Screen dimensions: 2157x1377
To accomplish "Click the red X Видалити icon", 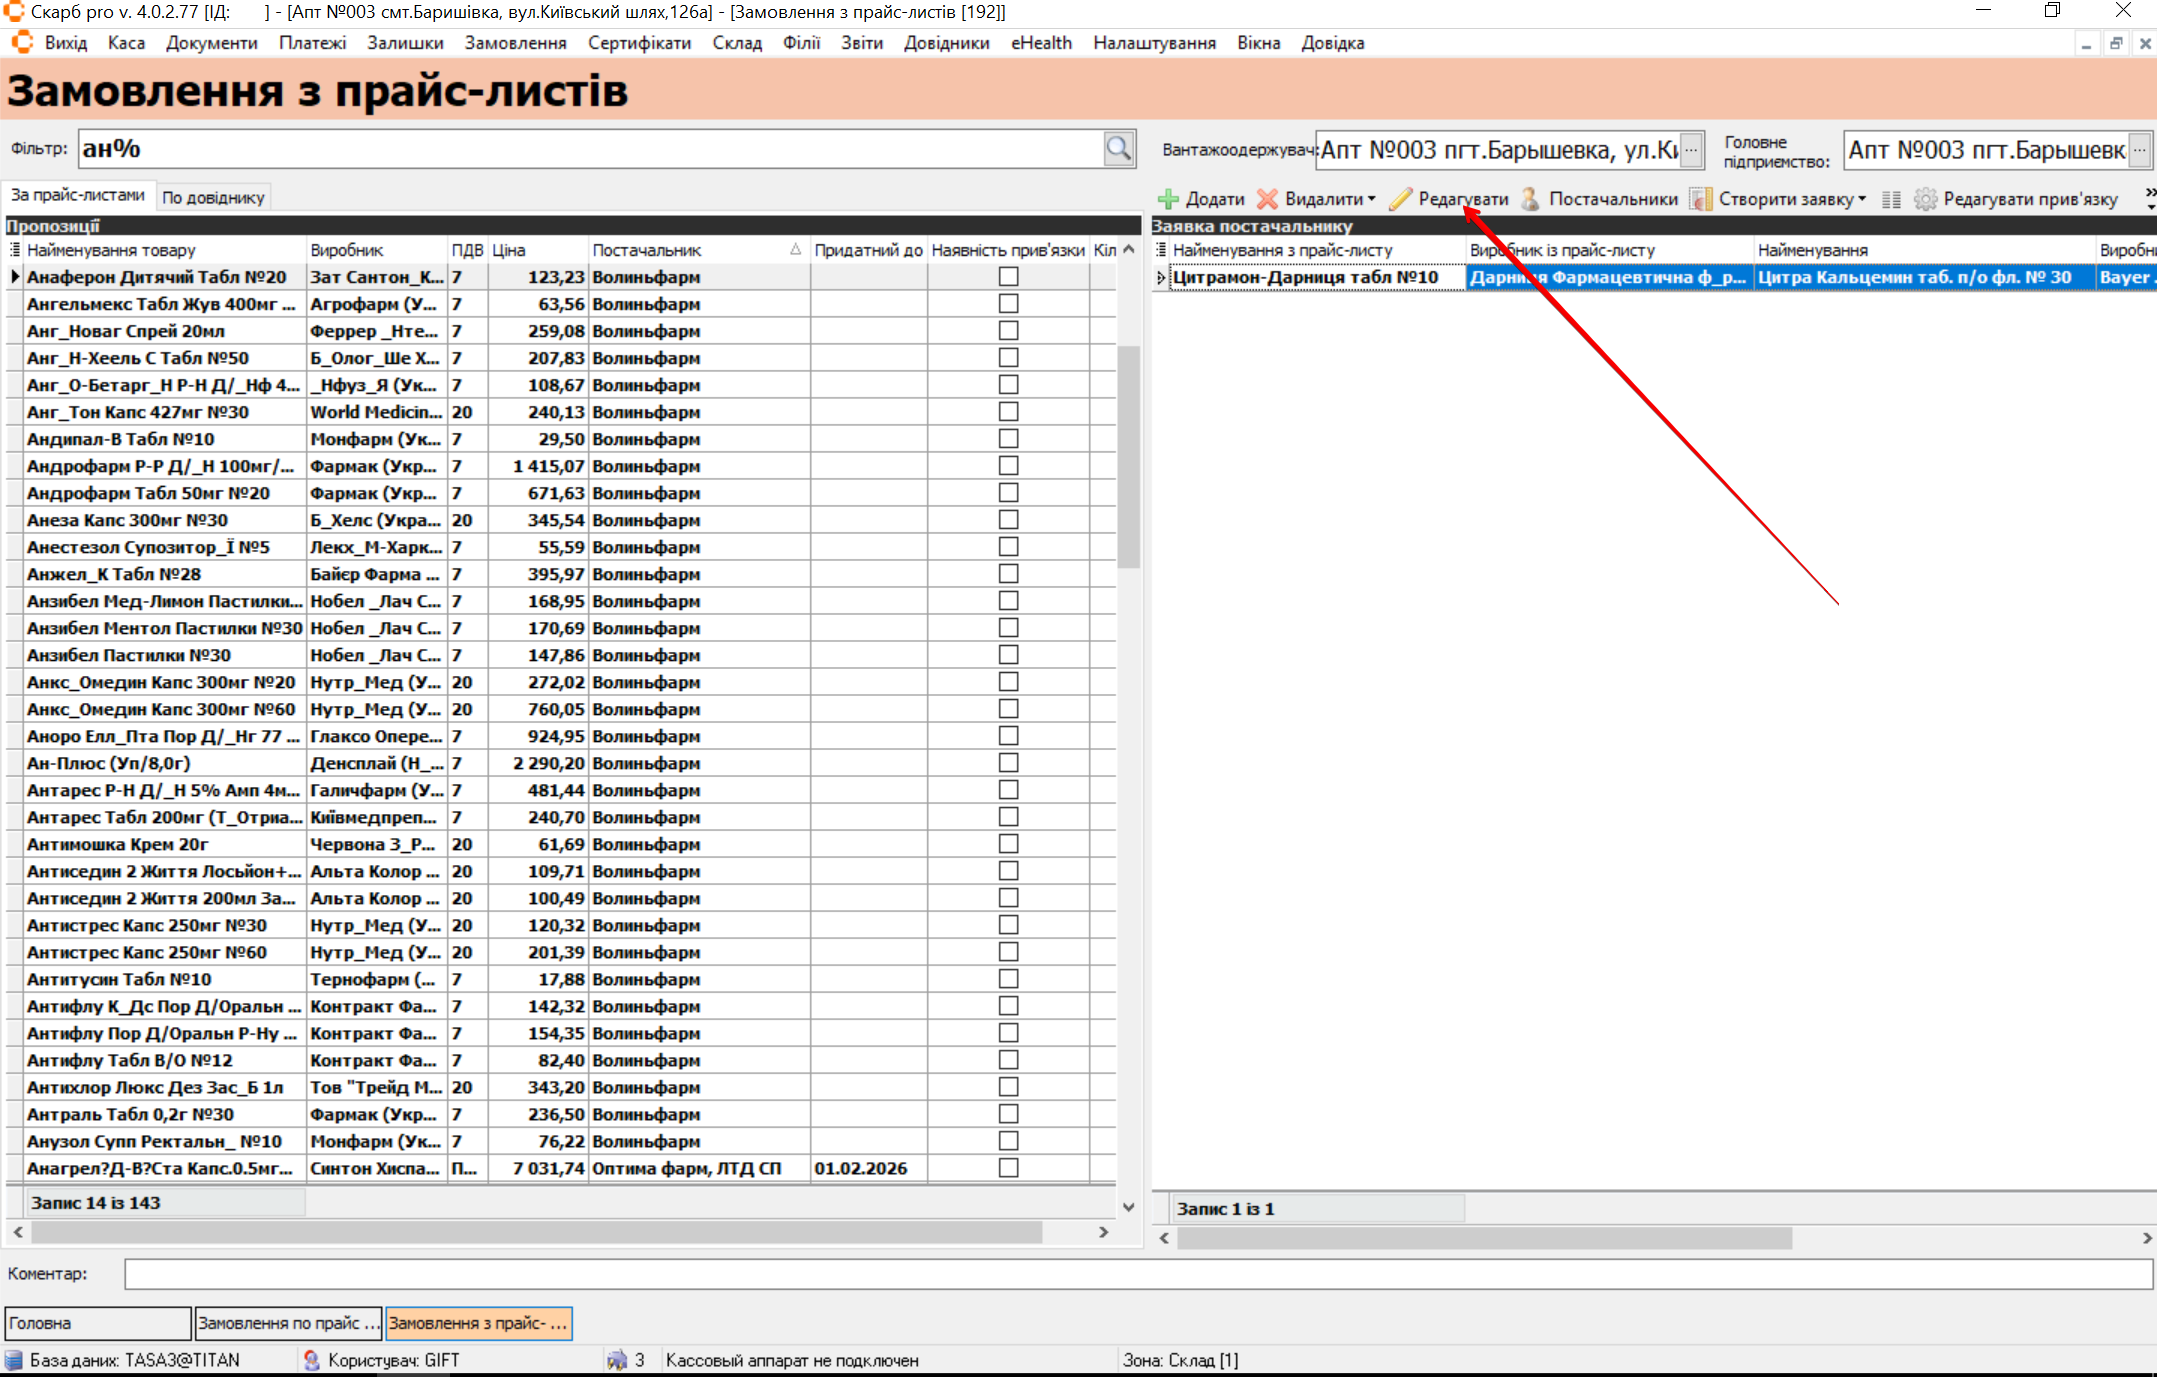I will pyautogui.click(x=1267, y=199).
